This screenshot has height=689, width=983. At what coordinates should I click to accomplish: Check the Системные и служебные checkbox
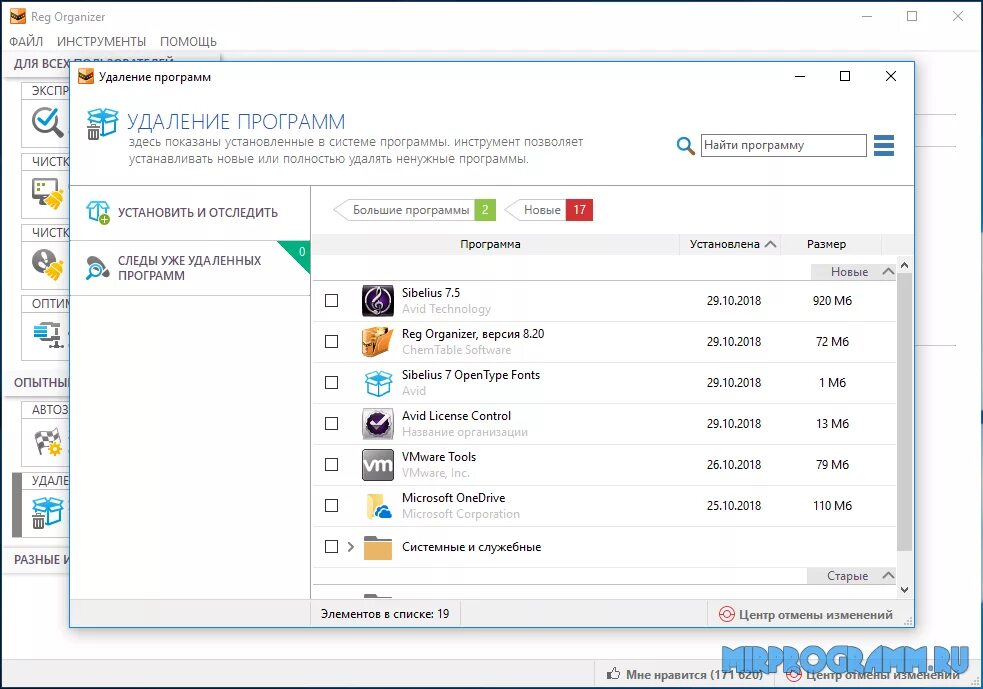332,547
